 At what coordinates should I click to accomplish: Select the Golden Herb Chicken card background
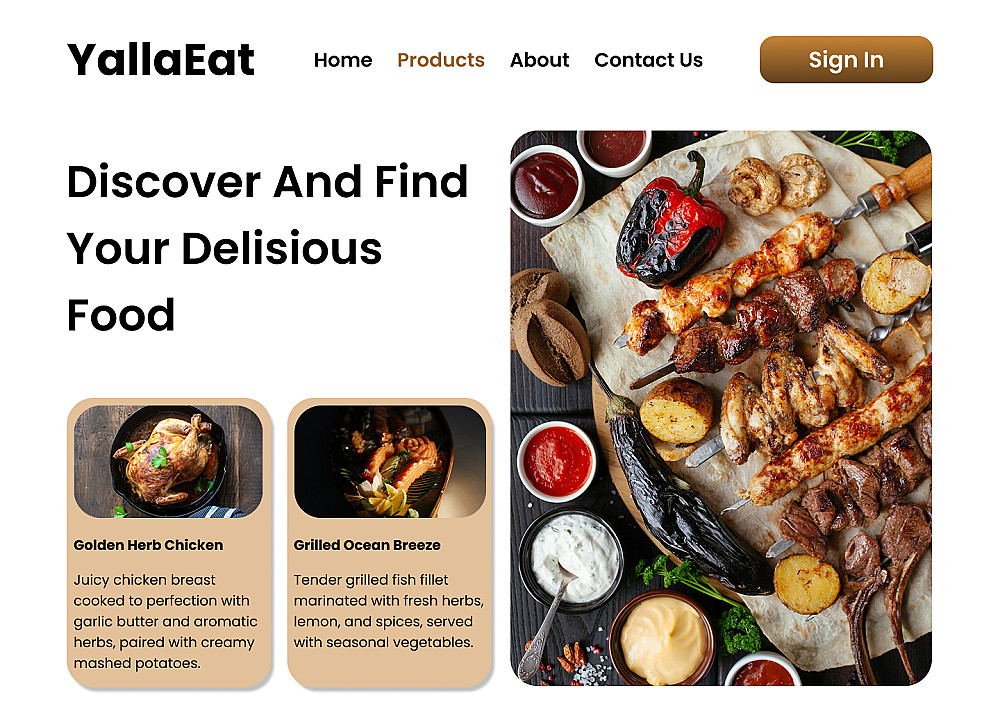point(170,543)
